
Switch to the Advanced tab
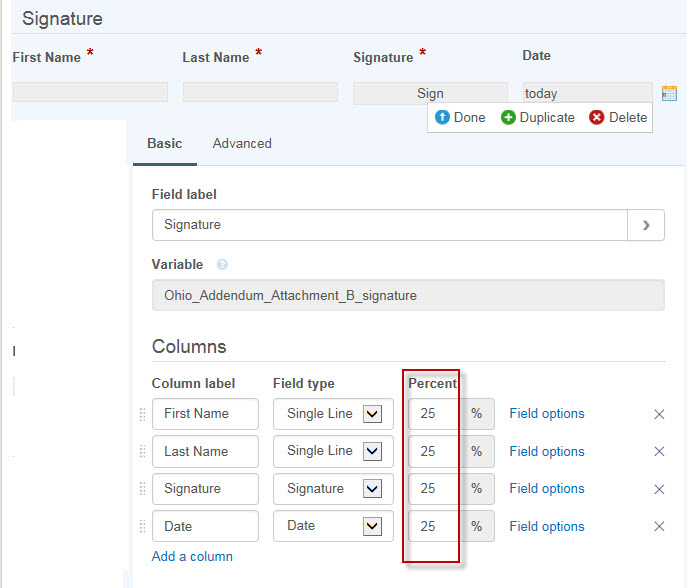pyautogui.click(x=242, y=143)
